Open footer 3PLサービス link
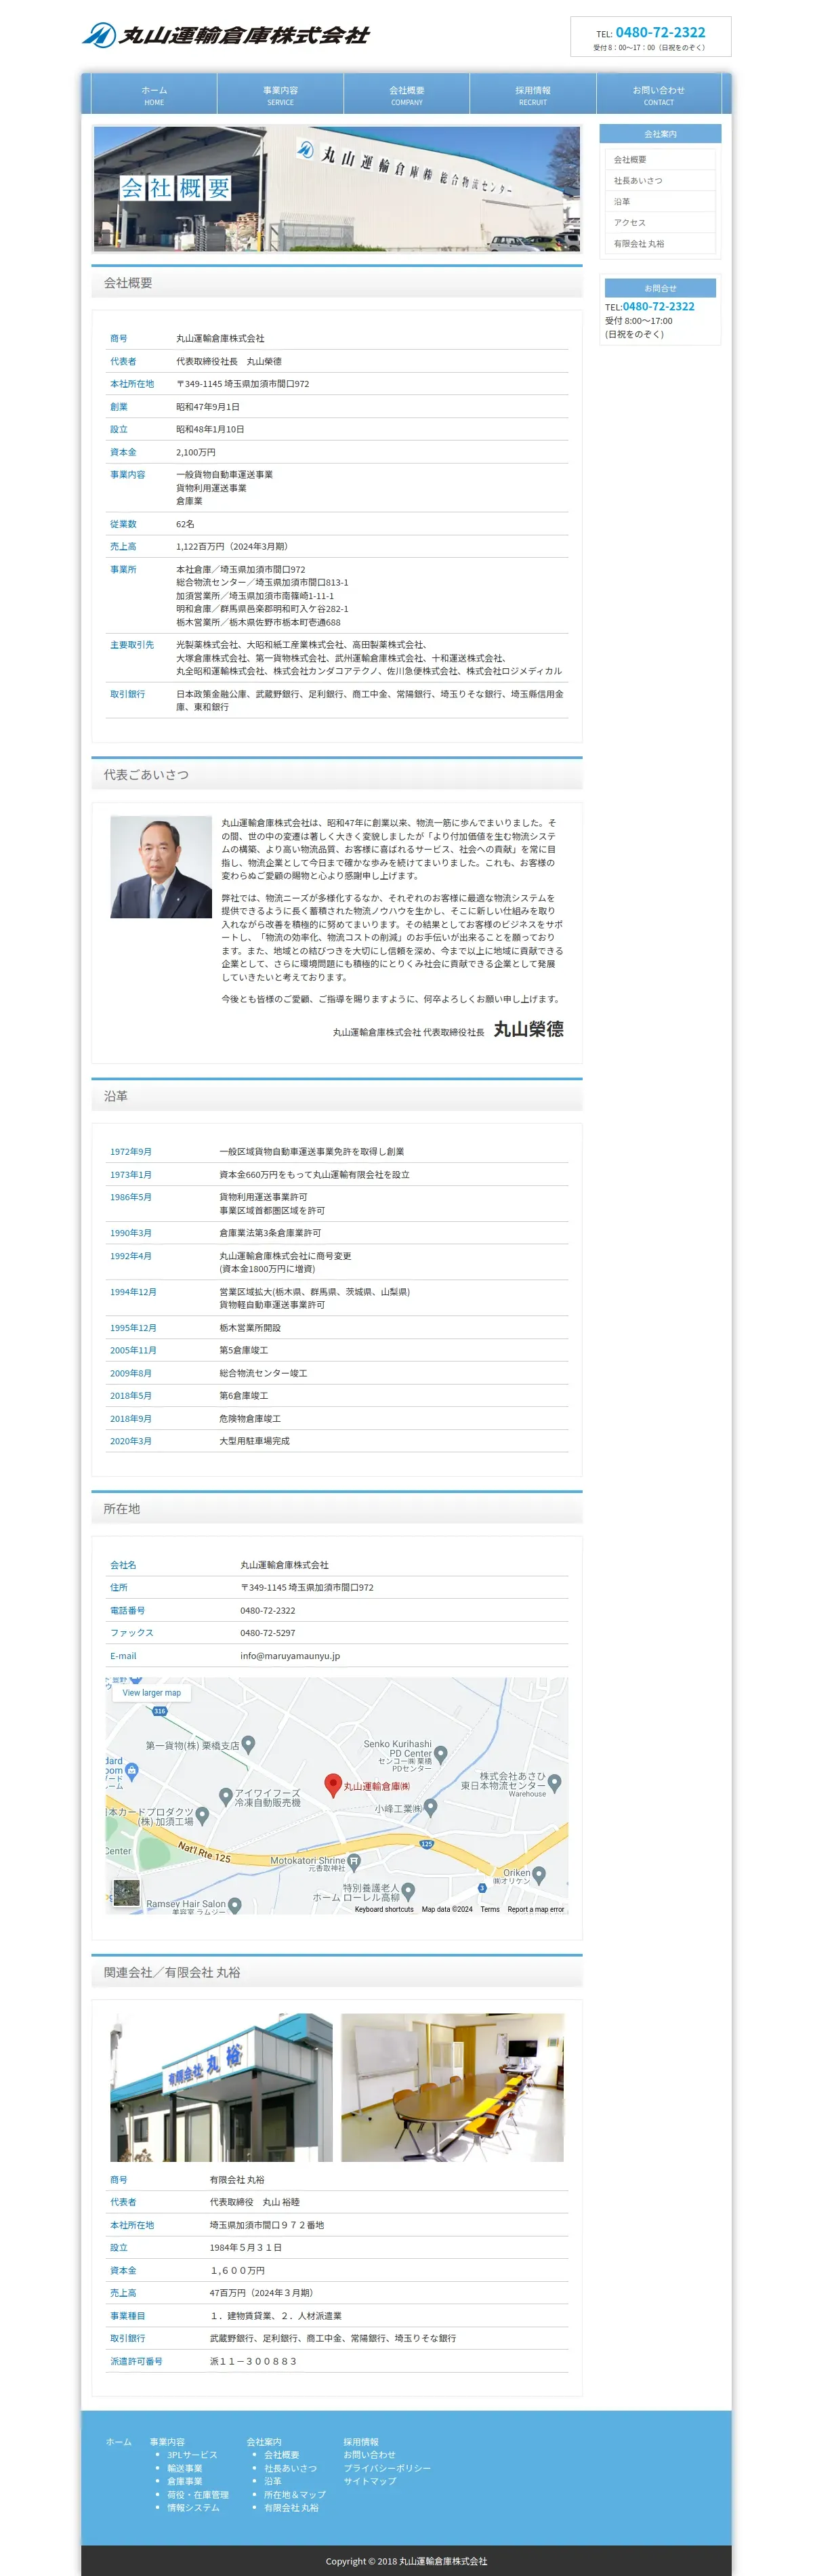Viewport: 813px width, 2576px height. [x=192, y=2455]
